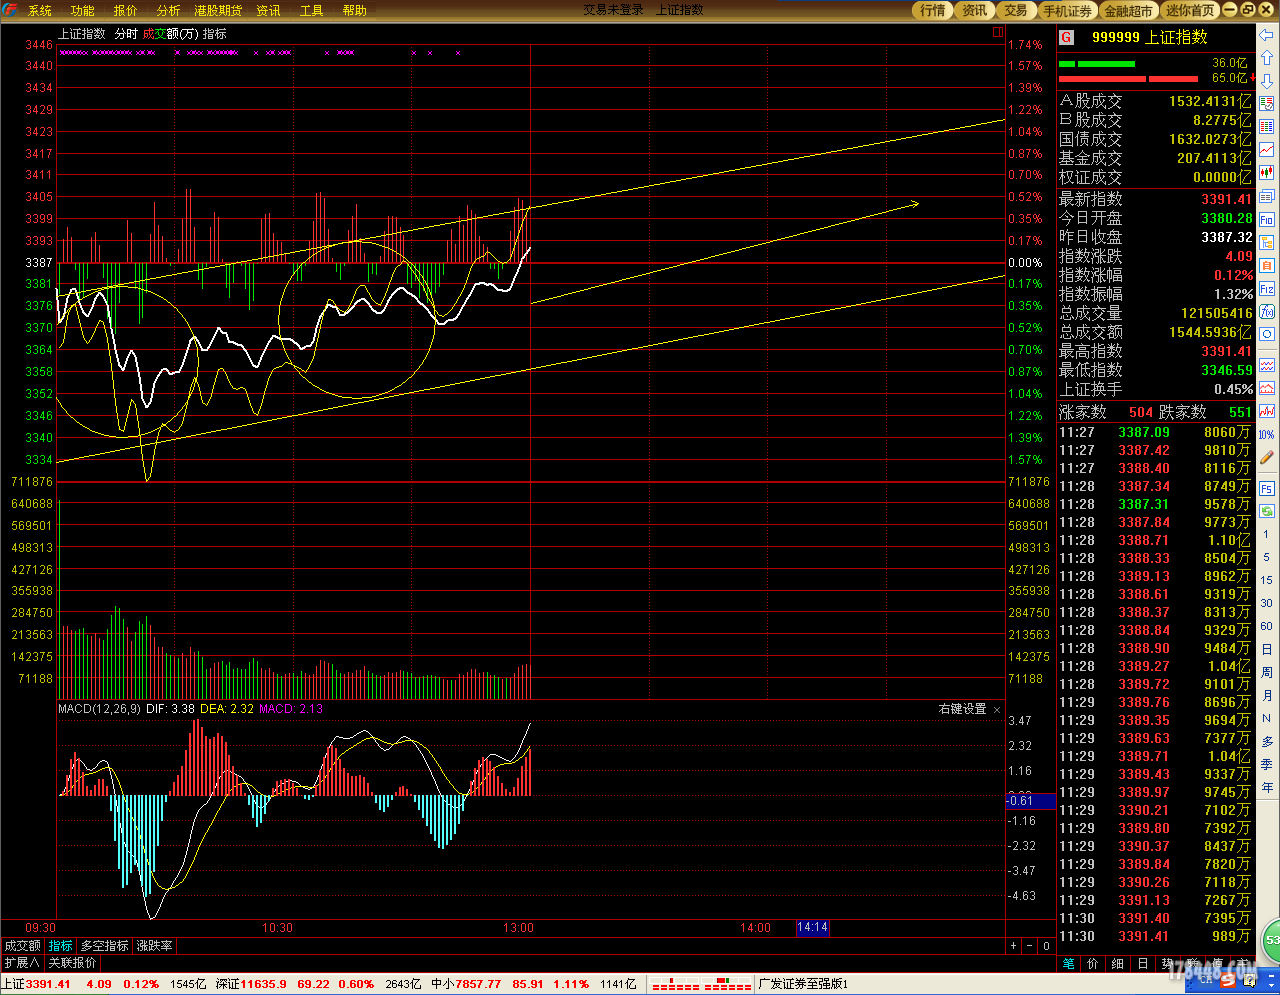This screenshot has height=995, width=1280.
Task: Select monthly '月' period in right sidebar
Action: (x=1267, y=695)
